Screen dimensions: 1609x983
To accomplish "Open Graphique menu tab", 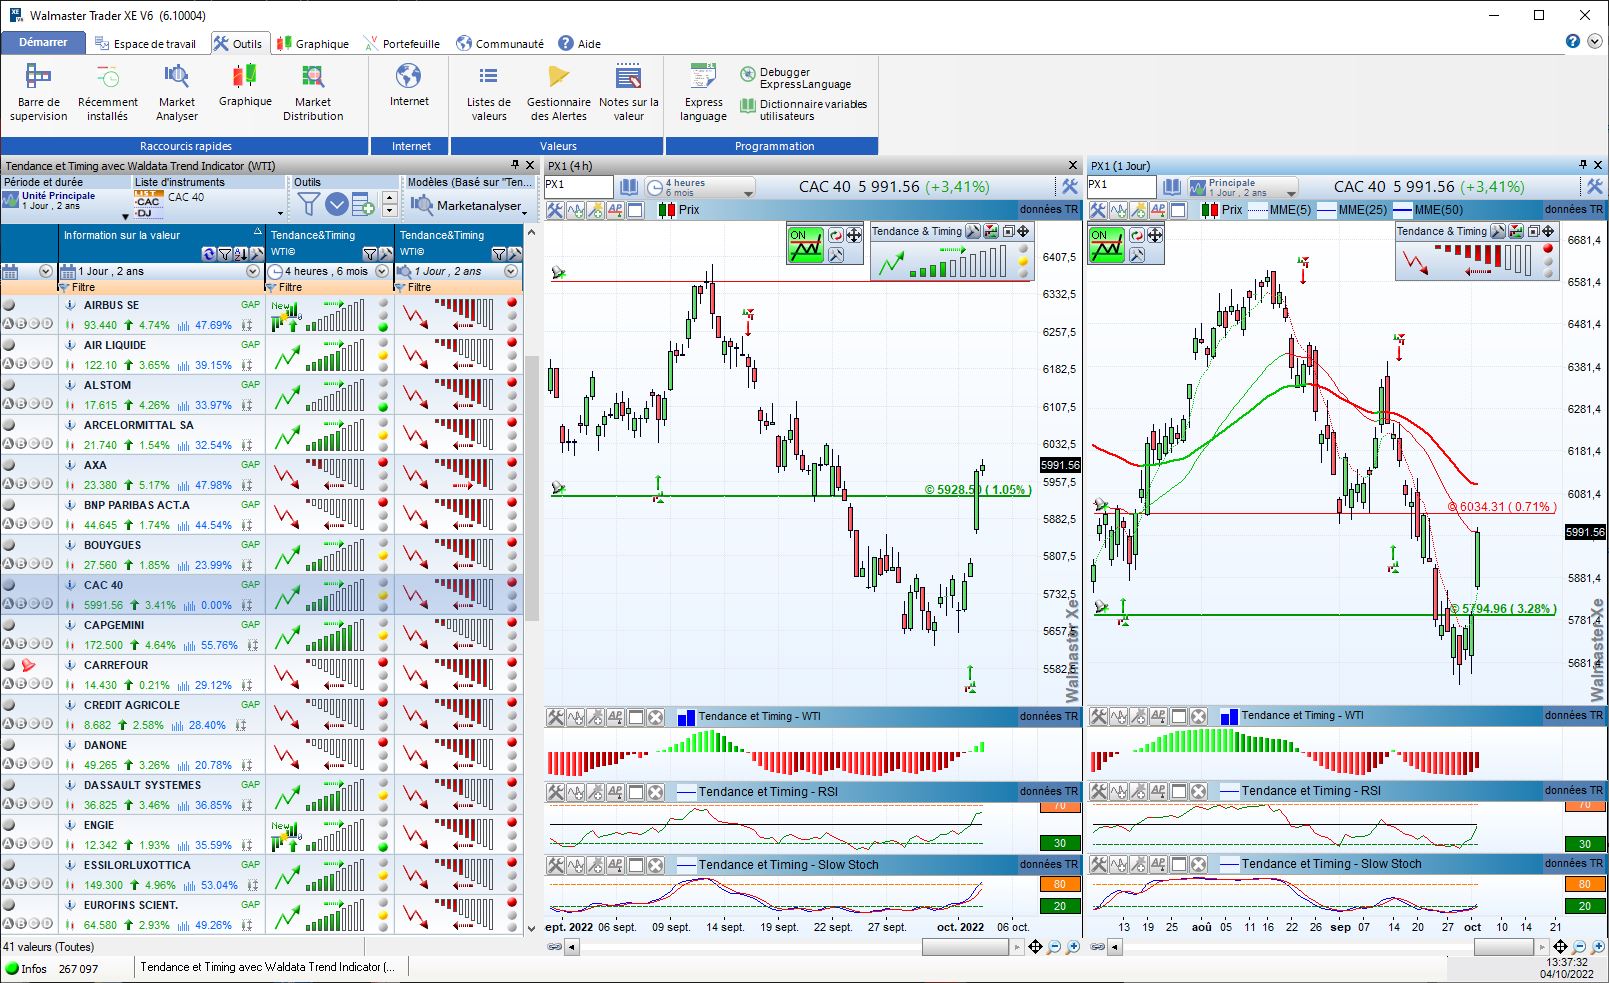I will (313, 43).
